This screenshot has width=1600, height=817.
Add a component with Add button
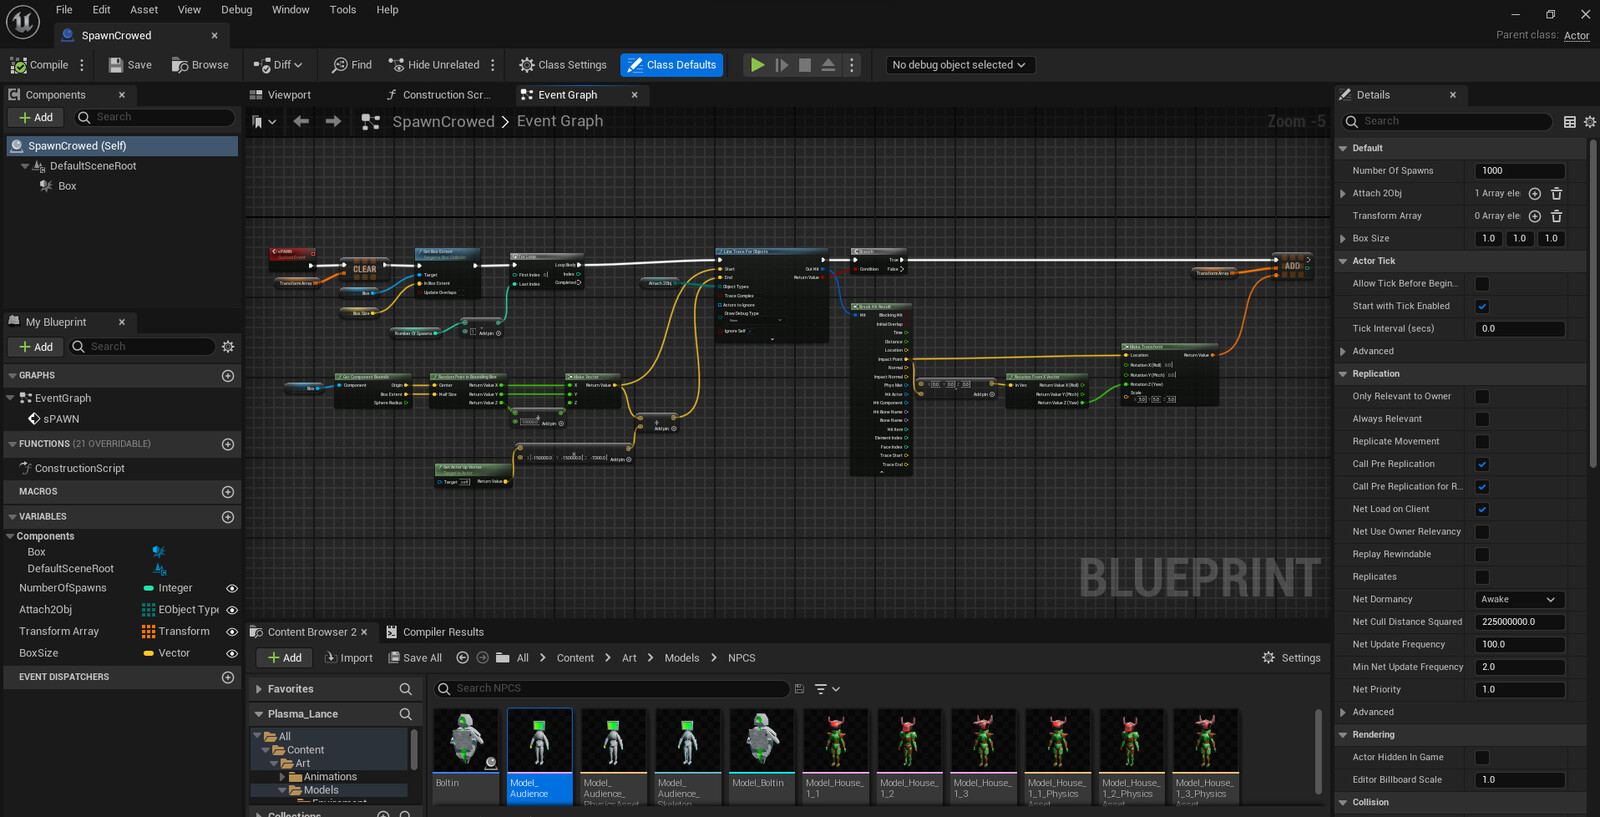pyautogui.click(x=36, y=118)
